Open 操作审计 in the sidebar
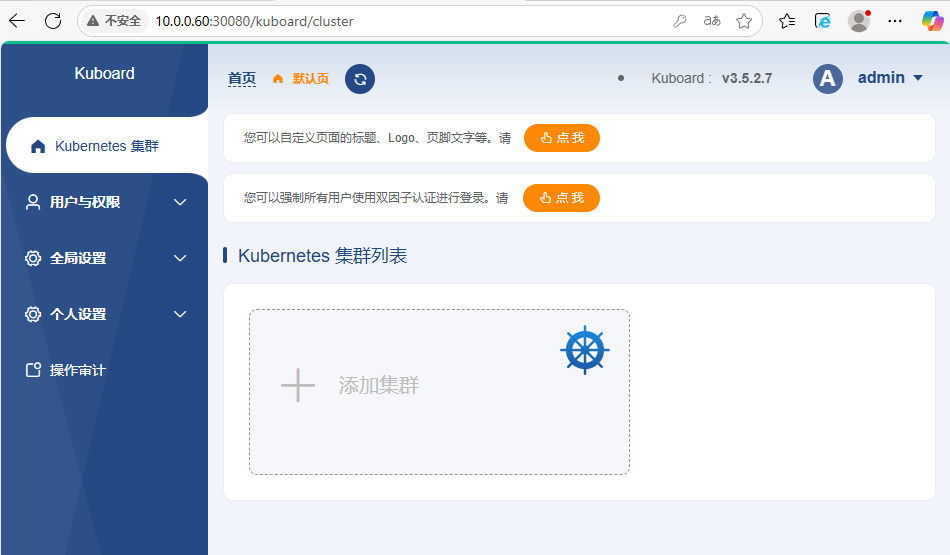This screenshot has height=555, width=950. click(107, 370)
